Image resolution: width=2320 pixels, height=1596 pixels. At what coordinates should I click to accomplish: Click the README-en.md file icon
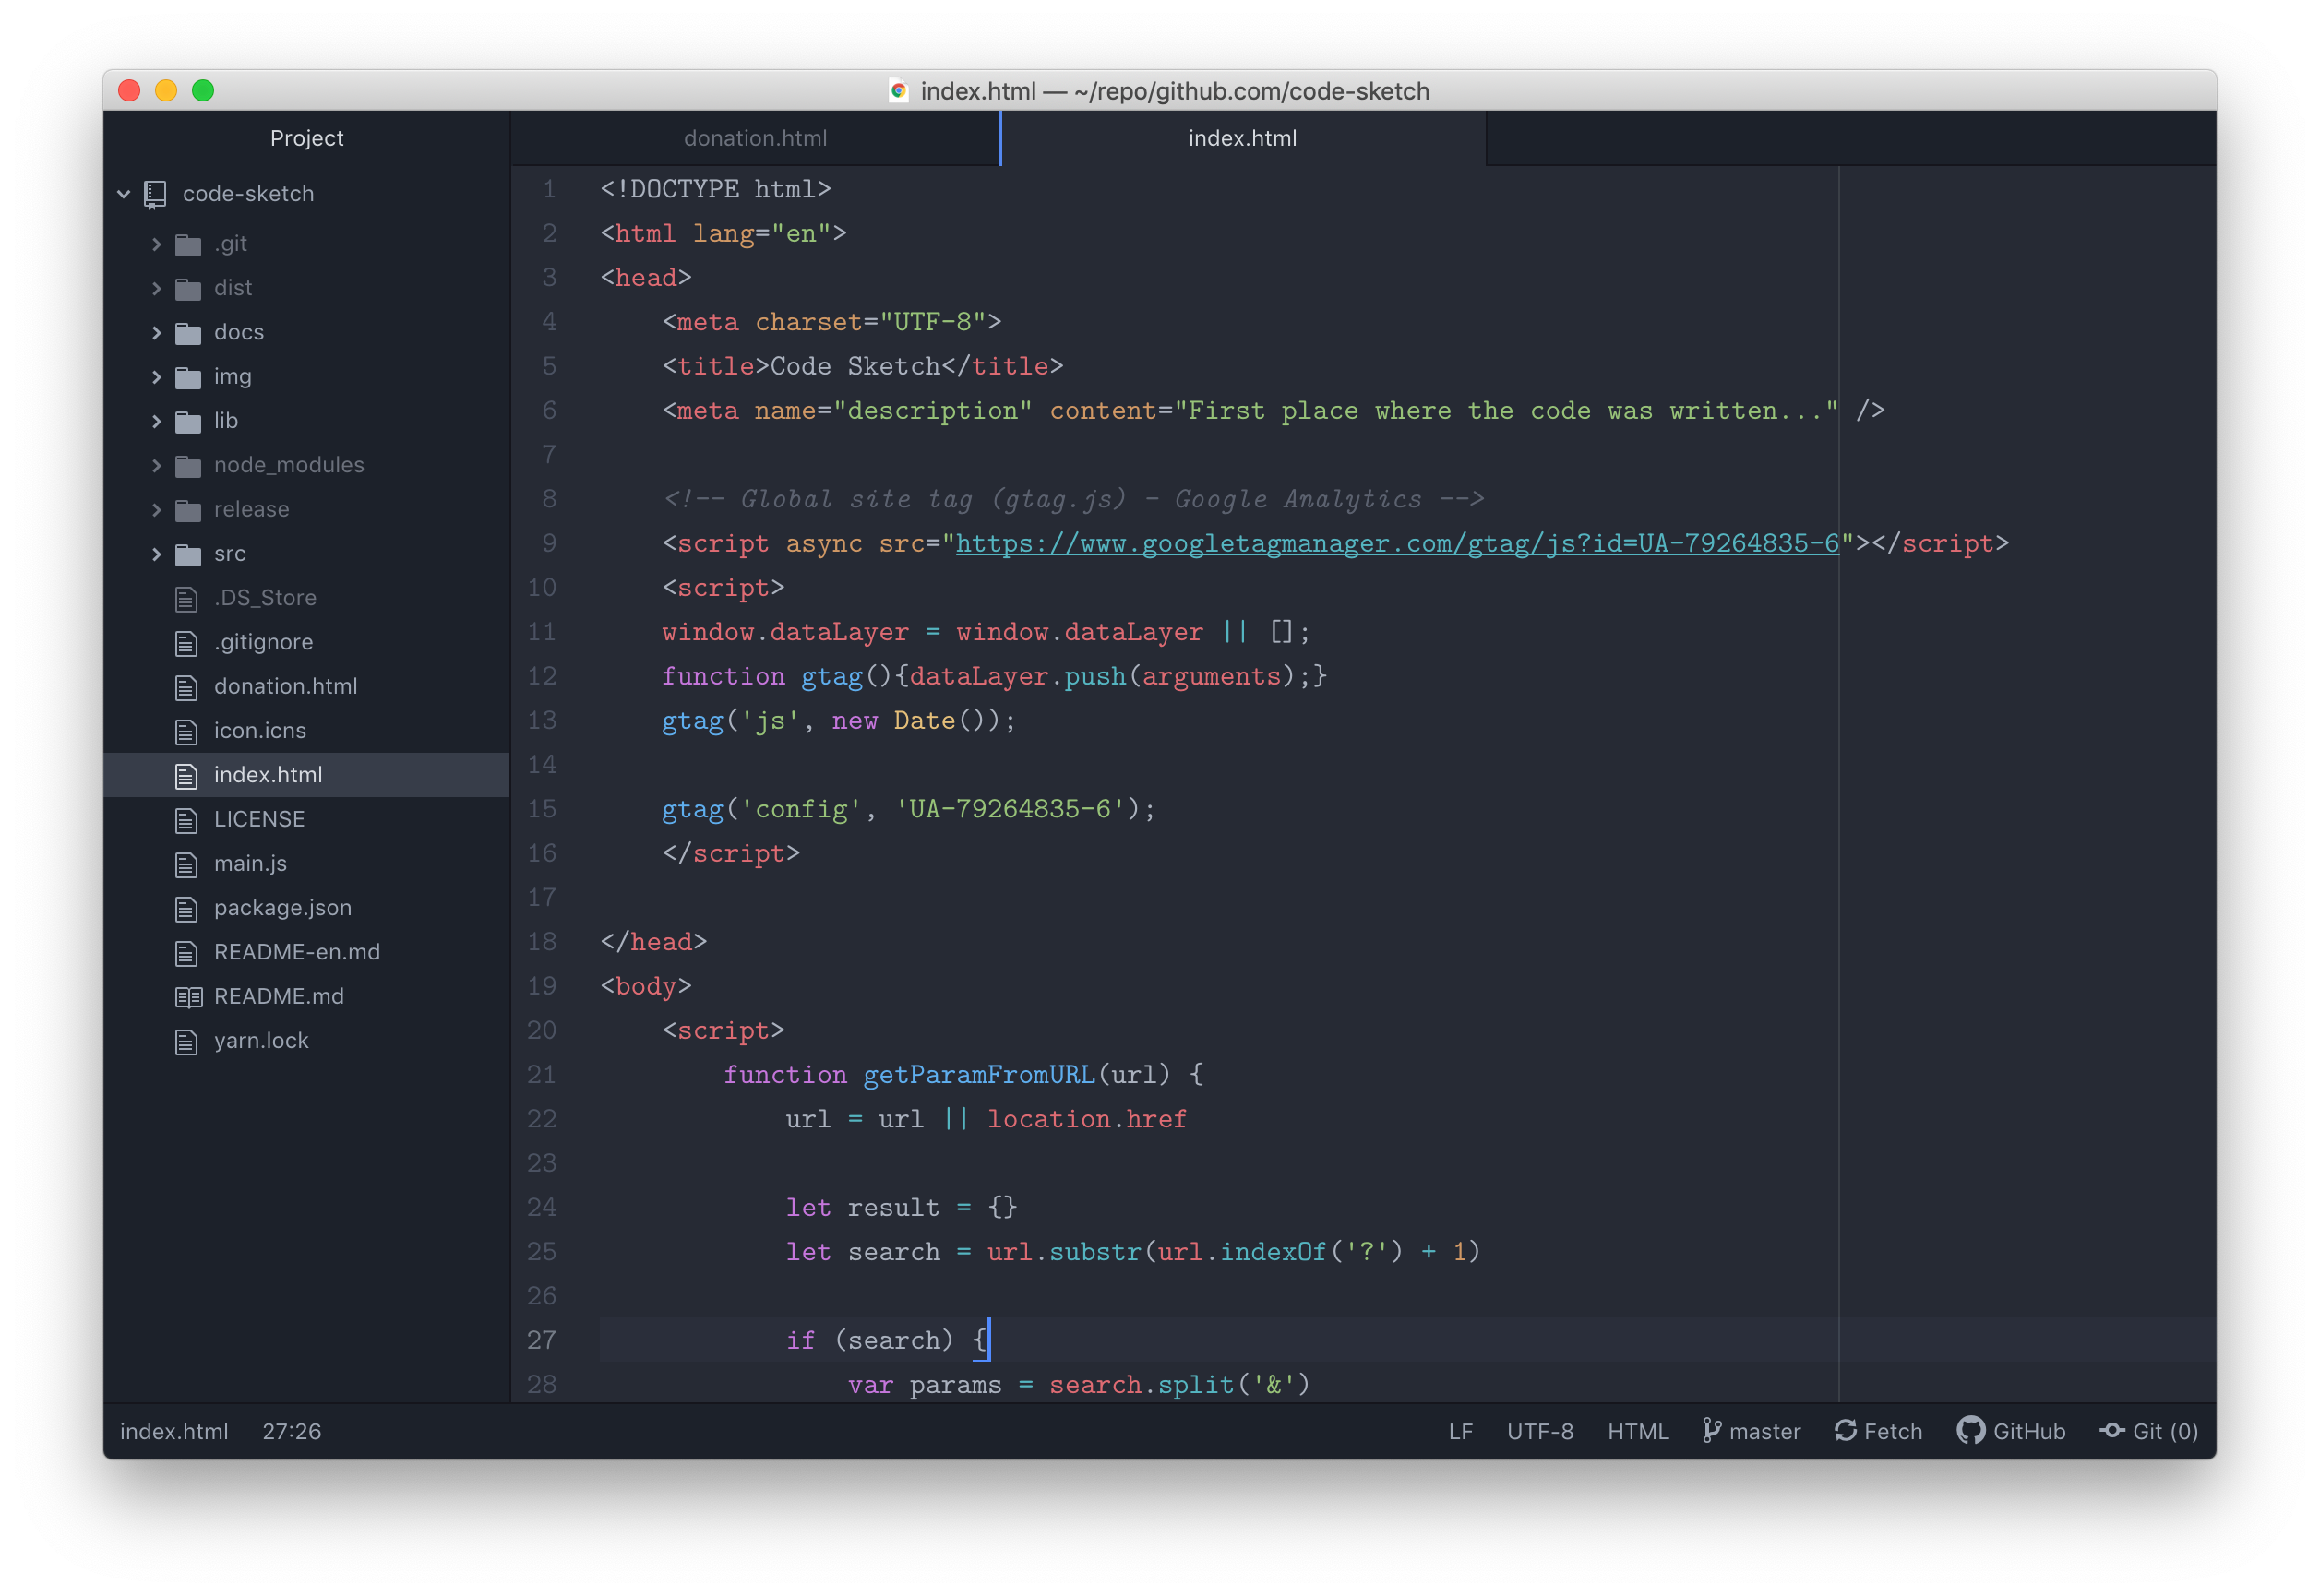point(186,953)
